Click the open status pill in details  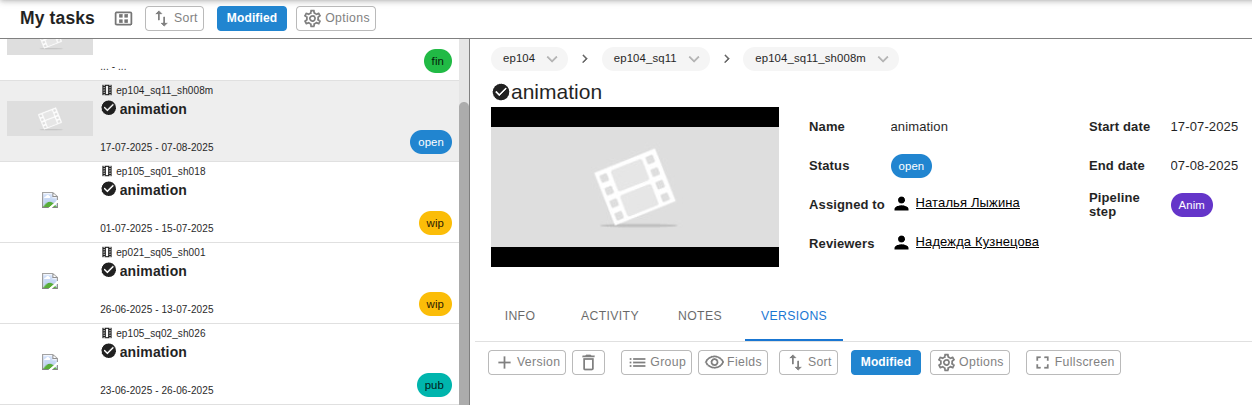click(911, 166)
